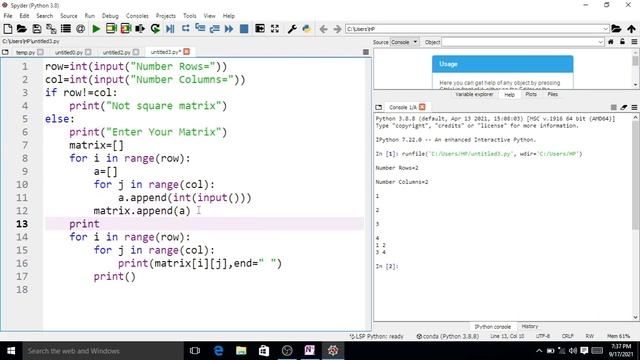Open the Tools menu
Image resolution: width=640 pixels, height=360 pixels.
pyautogui.click(x=189, y=16)
